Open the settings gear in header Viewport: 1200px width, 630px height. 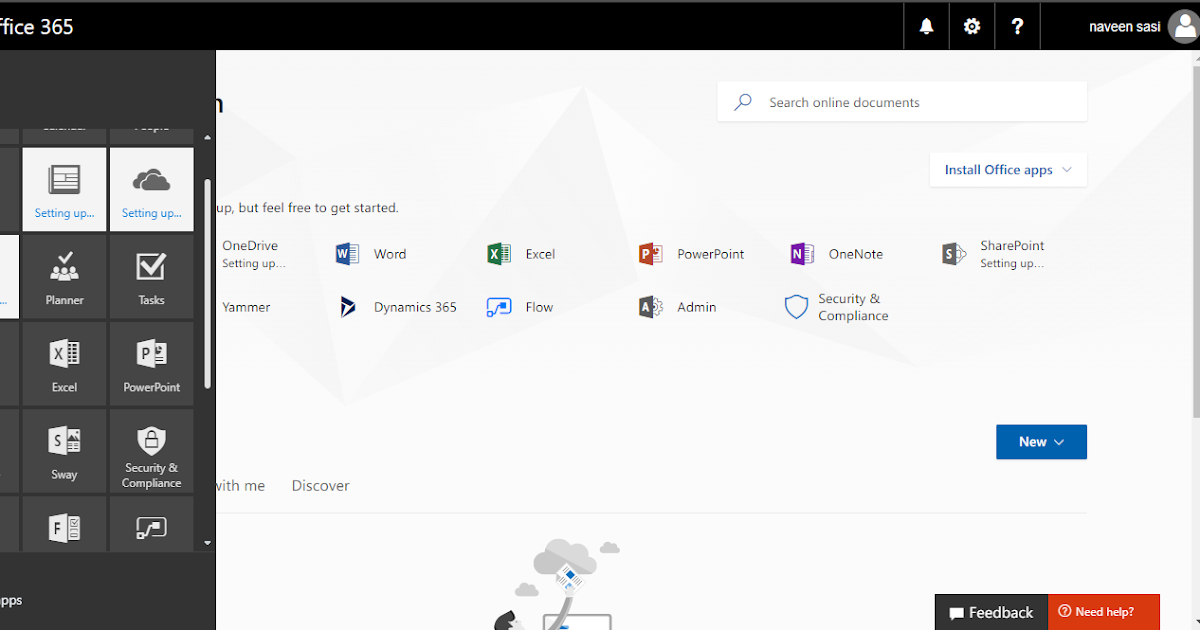(x=972, y=26)
